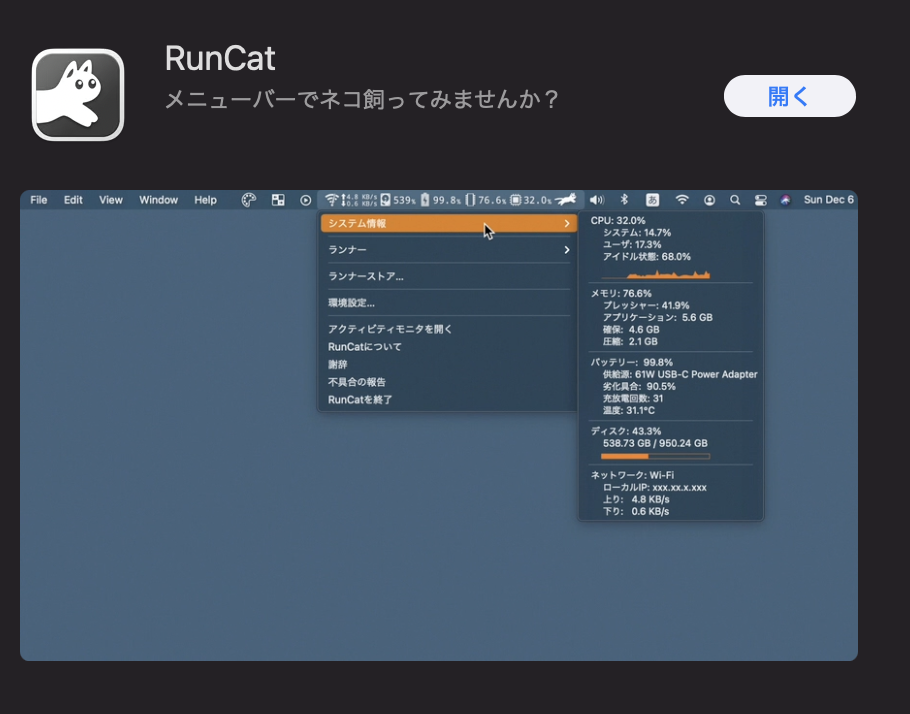
Task: Click the RunCat title text
Action: coord(220,58)
